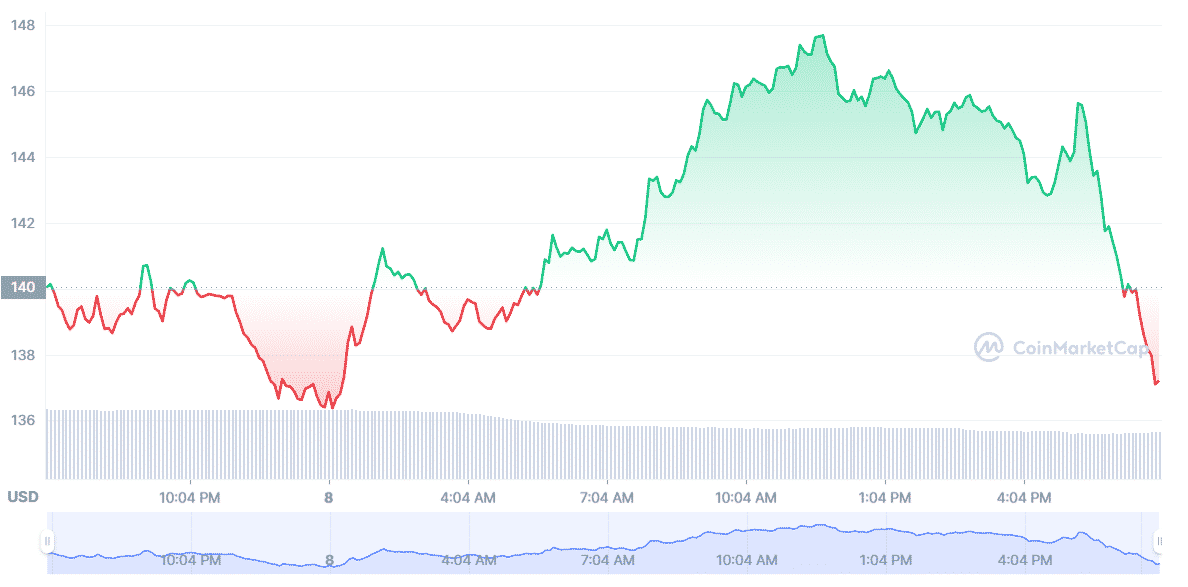Click 10:04 AM on the main time axis
This screenshot has width=1188, height=587.
pos(746,497)
